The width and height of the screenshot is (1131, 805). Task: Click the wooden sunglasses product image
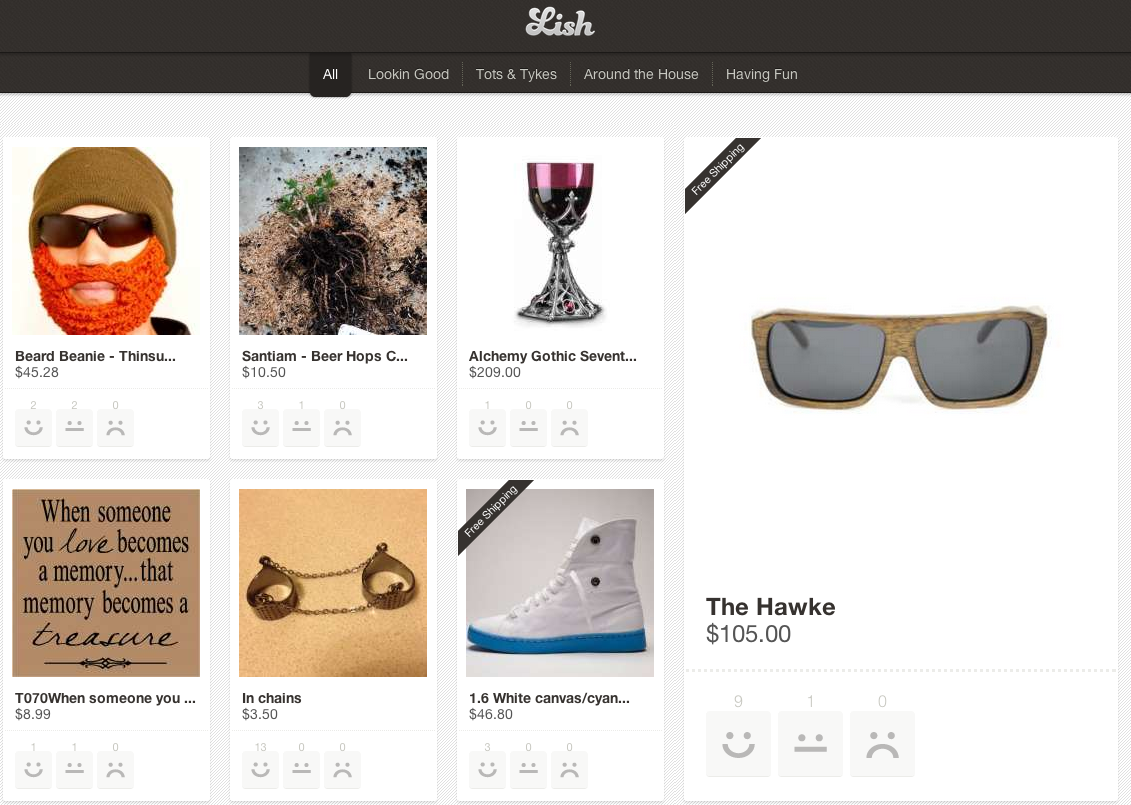[x=899, y=356]
